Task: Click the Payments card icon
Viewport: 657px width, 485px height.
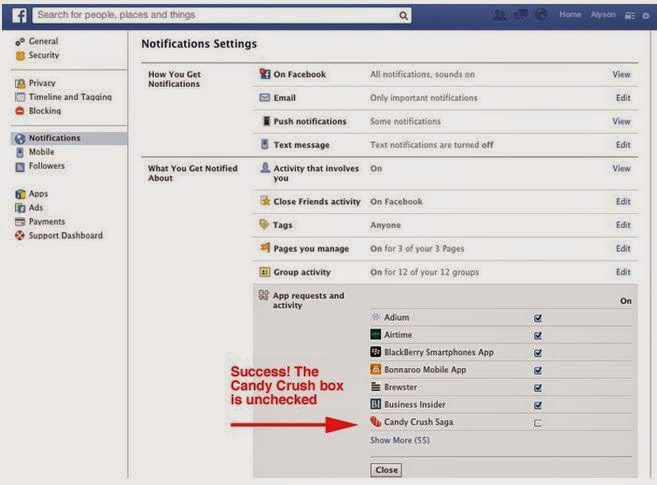Action: 20,222
